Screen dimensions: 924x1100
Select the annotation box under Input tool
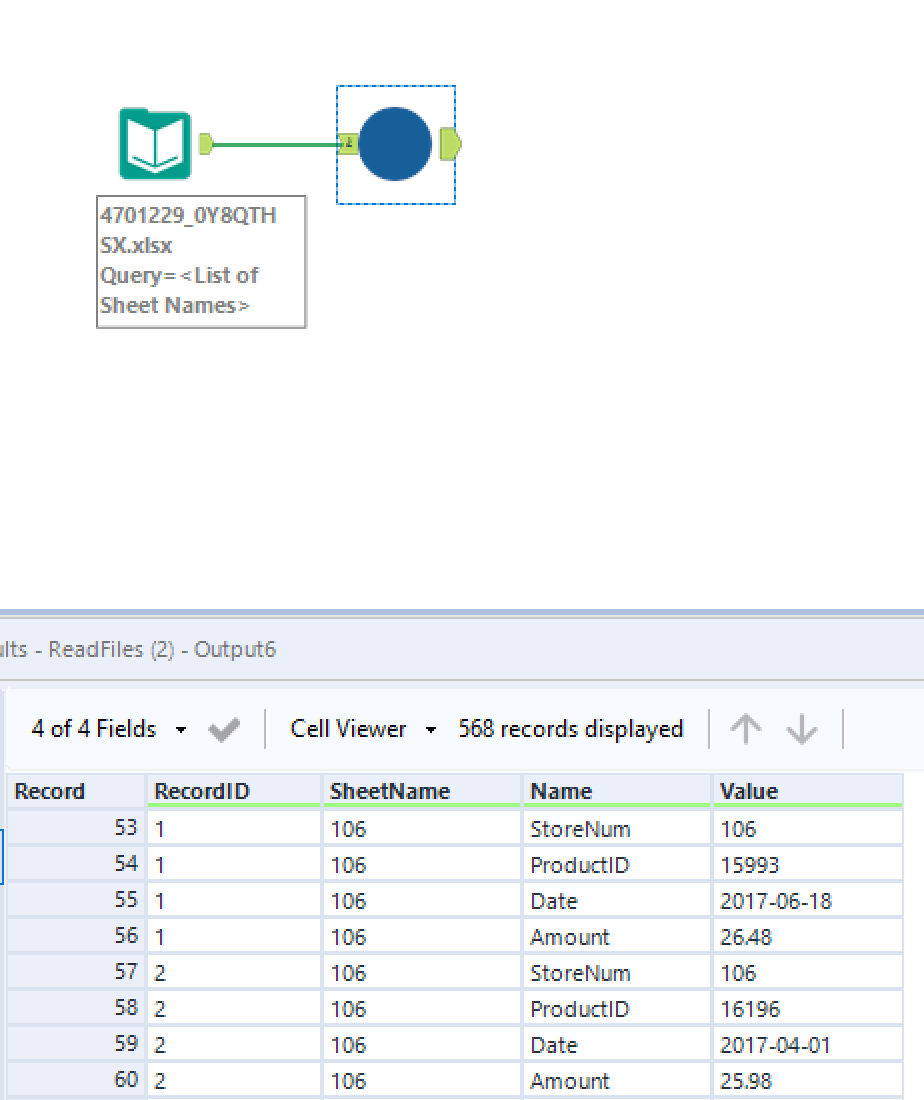tap(201, 261)
